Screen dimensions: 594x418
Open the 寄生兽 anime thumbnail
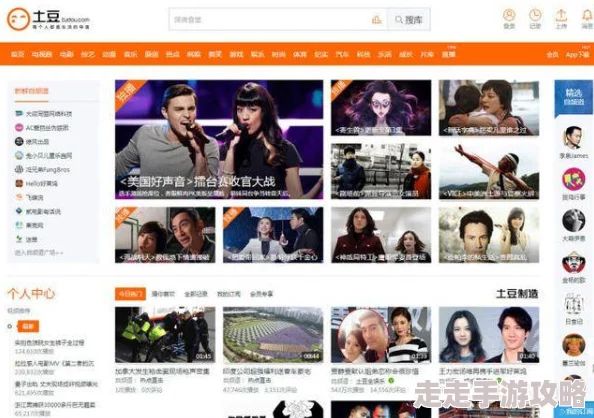tap(381, 108)
